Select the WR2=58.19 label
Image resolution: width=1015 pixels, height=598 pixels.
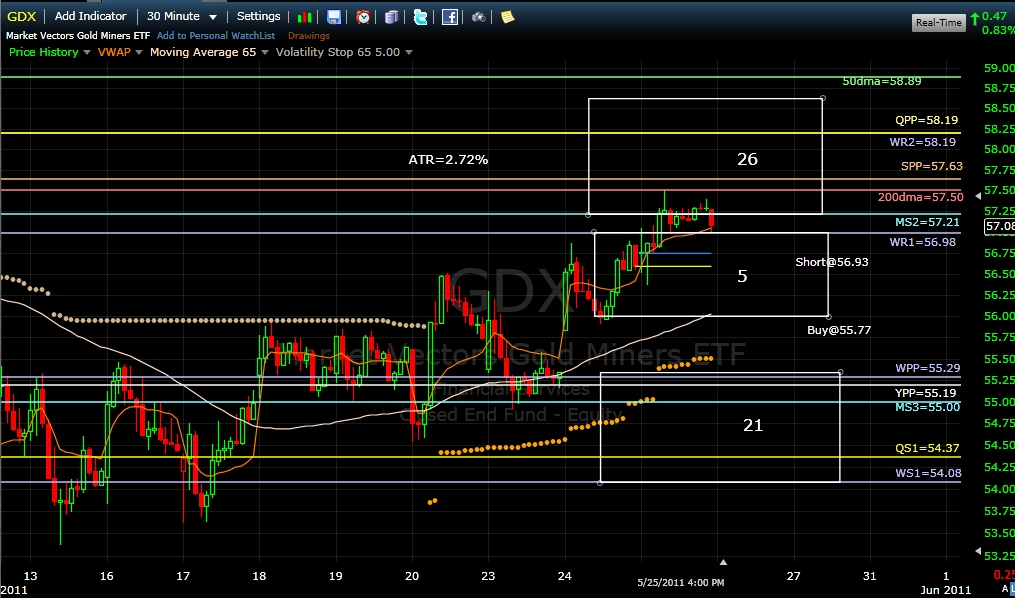(924, 142)
